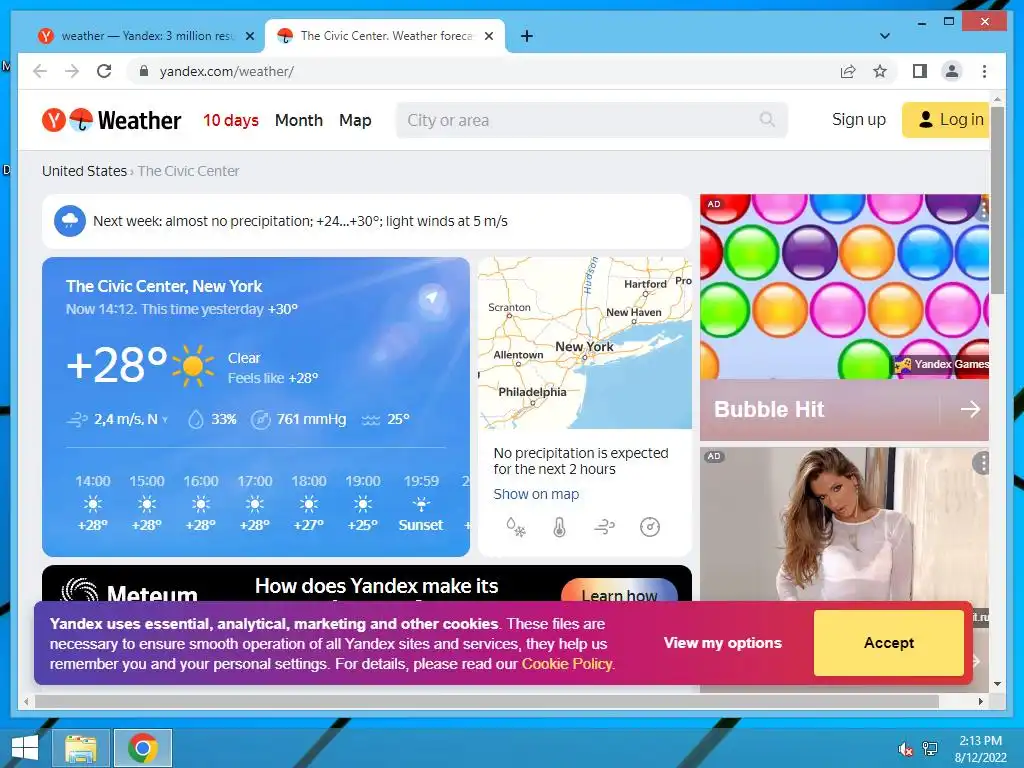Click the red umbrella Weather logo
This screenshot has width=1024, height=768.
(x=82, y=120)
